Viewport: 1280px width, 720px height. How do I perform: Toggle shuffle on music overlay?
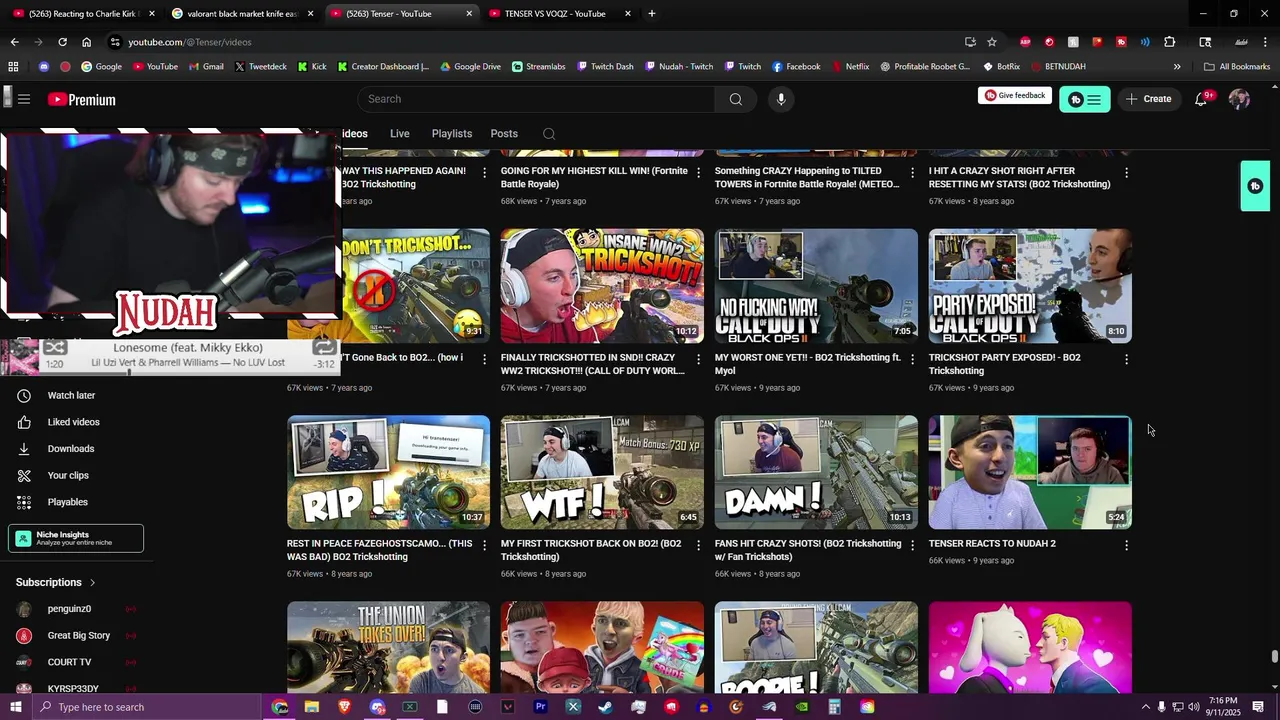click(x=55, y=348)
